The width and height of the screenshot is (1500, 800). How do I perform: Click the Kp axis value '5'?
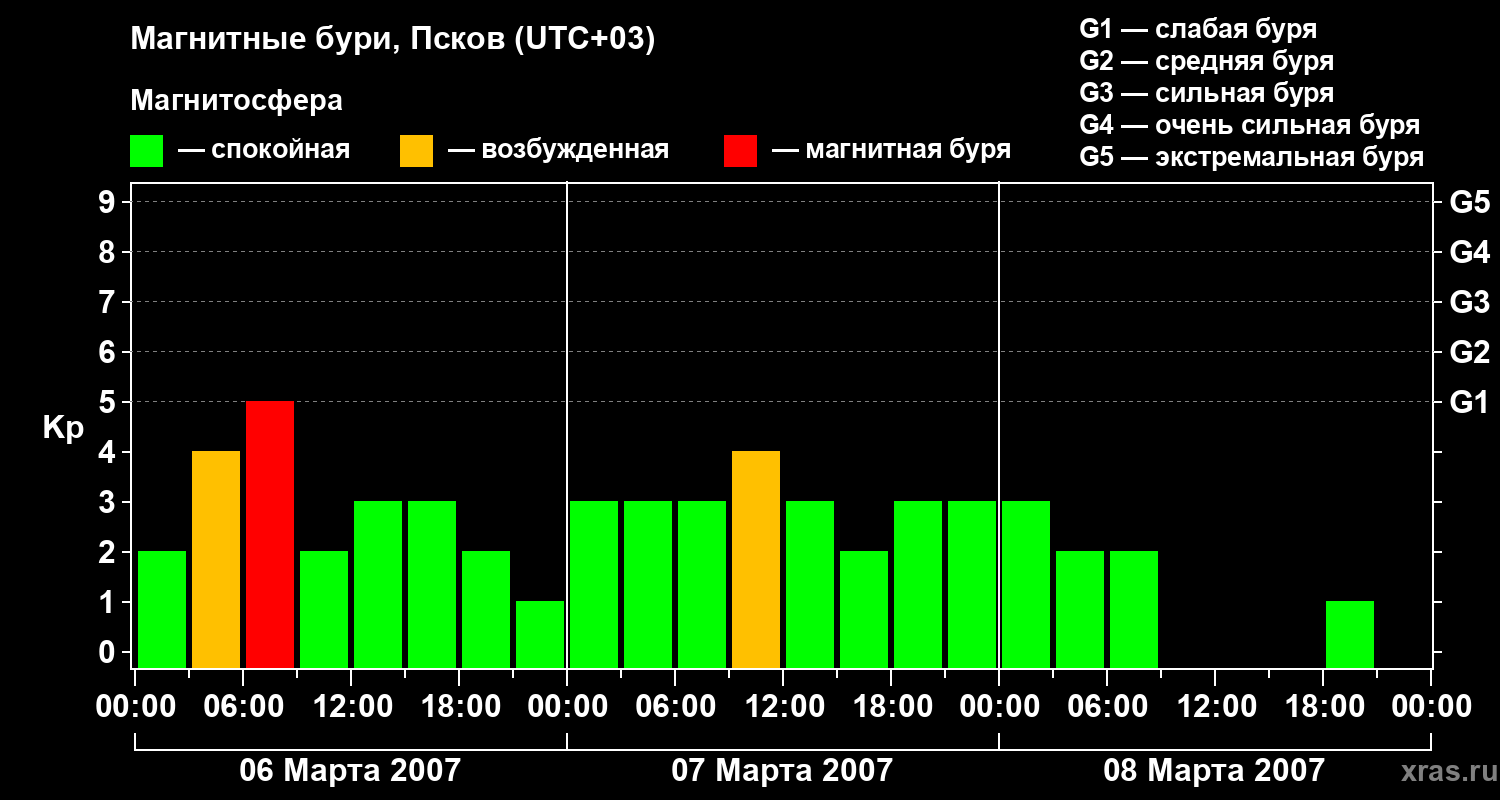tap(109, 402)
